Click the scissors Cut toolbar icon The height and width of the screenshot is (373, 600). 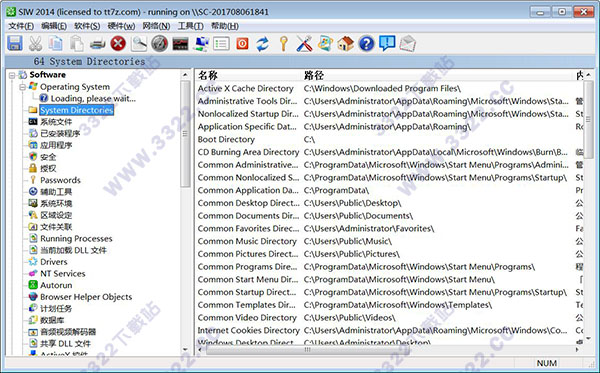tap(36, 44)
